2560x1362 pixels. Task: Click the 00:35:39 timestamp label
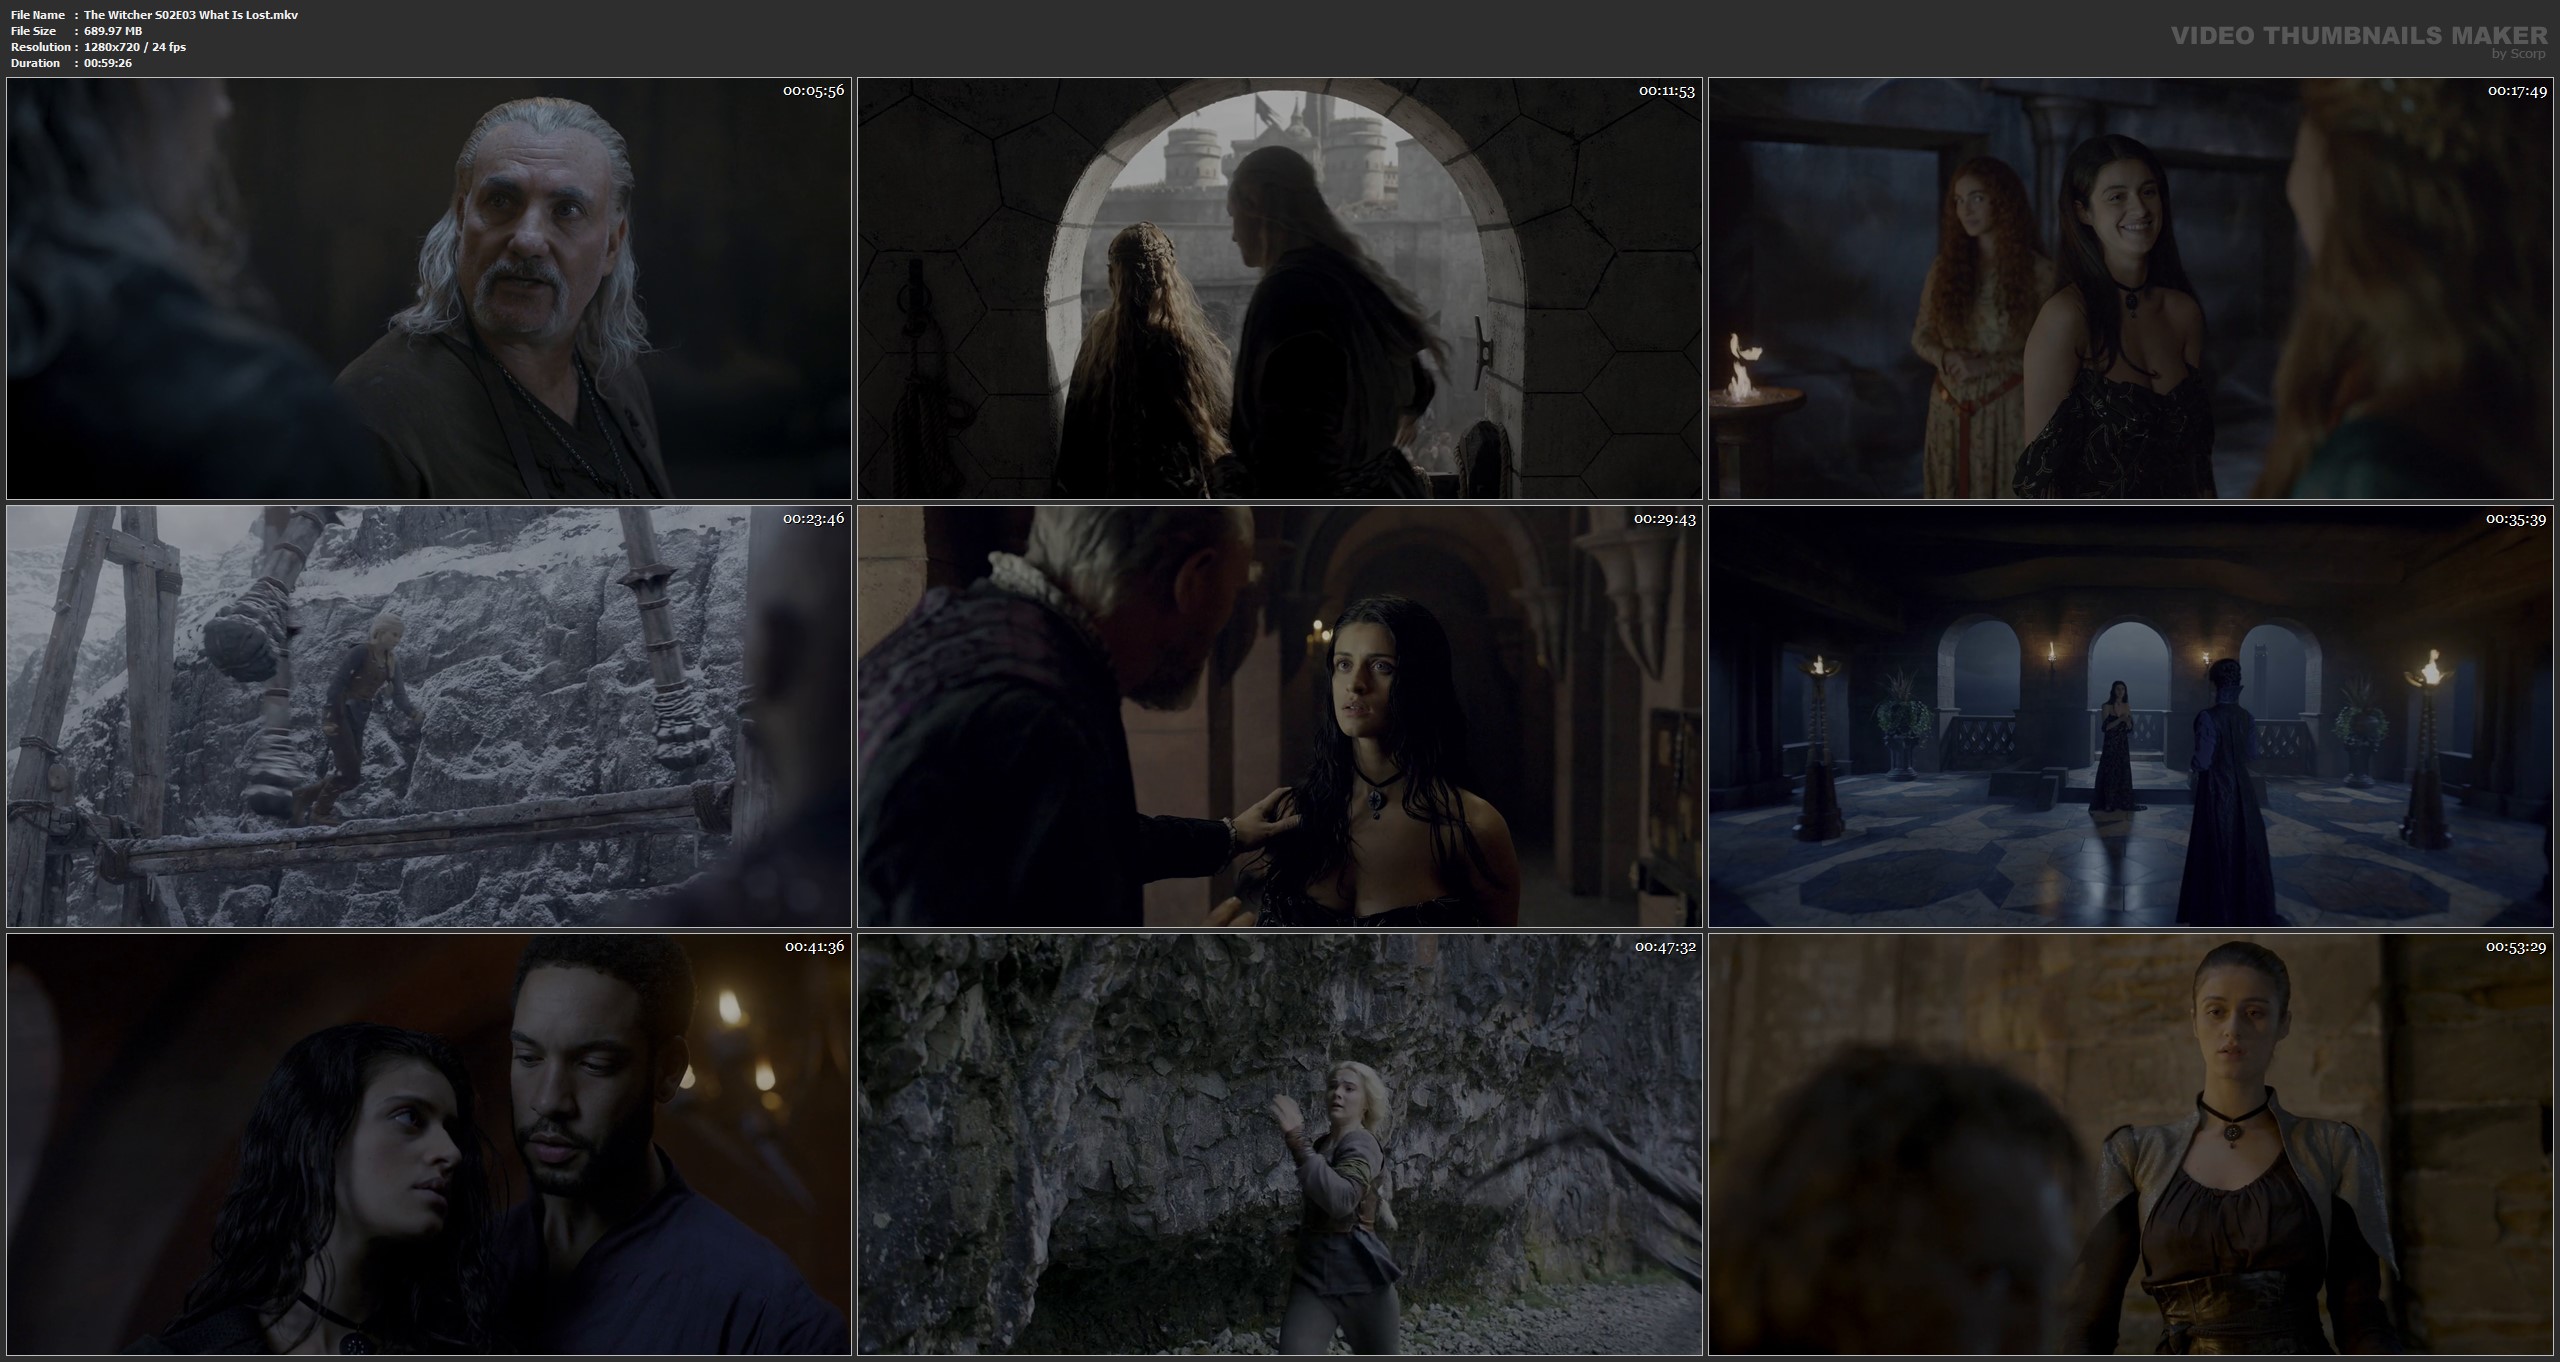tap(2516, 519)
